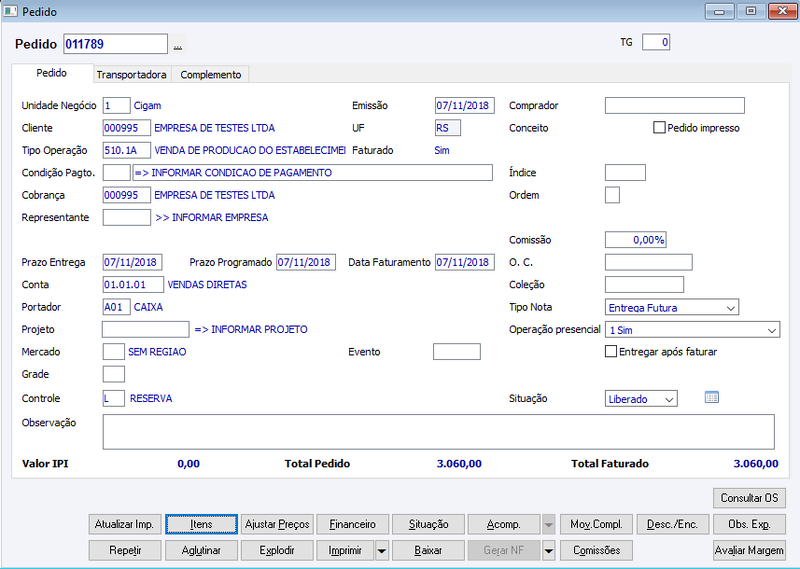Expand the arrow next to Gerar NF button
The image size is (800, 569).
click(548, 551)
